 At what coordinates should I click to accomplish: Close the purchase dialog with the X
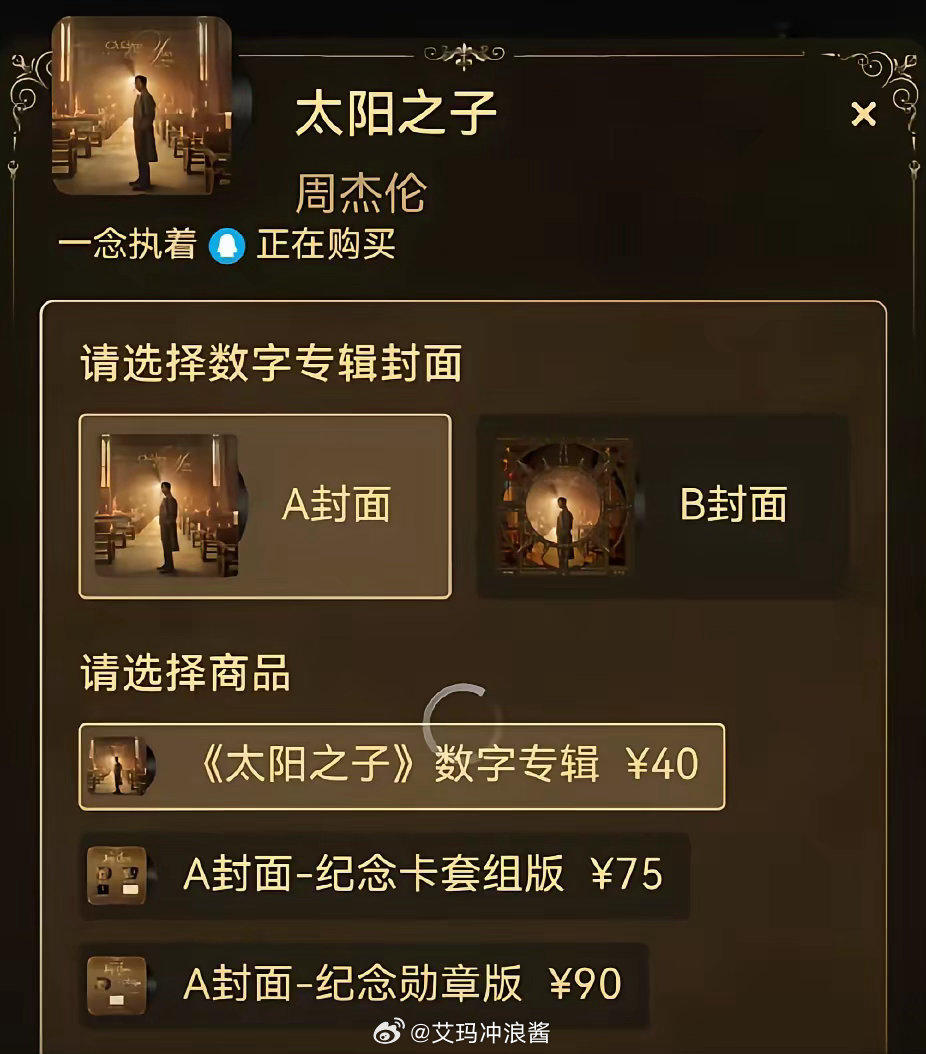coord(863,114)
